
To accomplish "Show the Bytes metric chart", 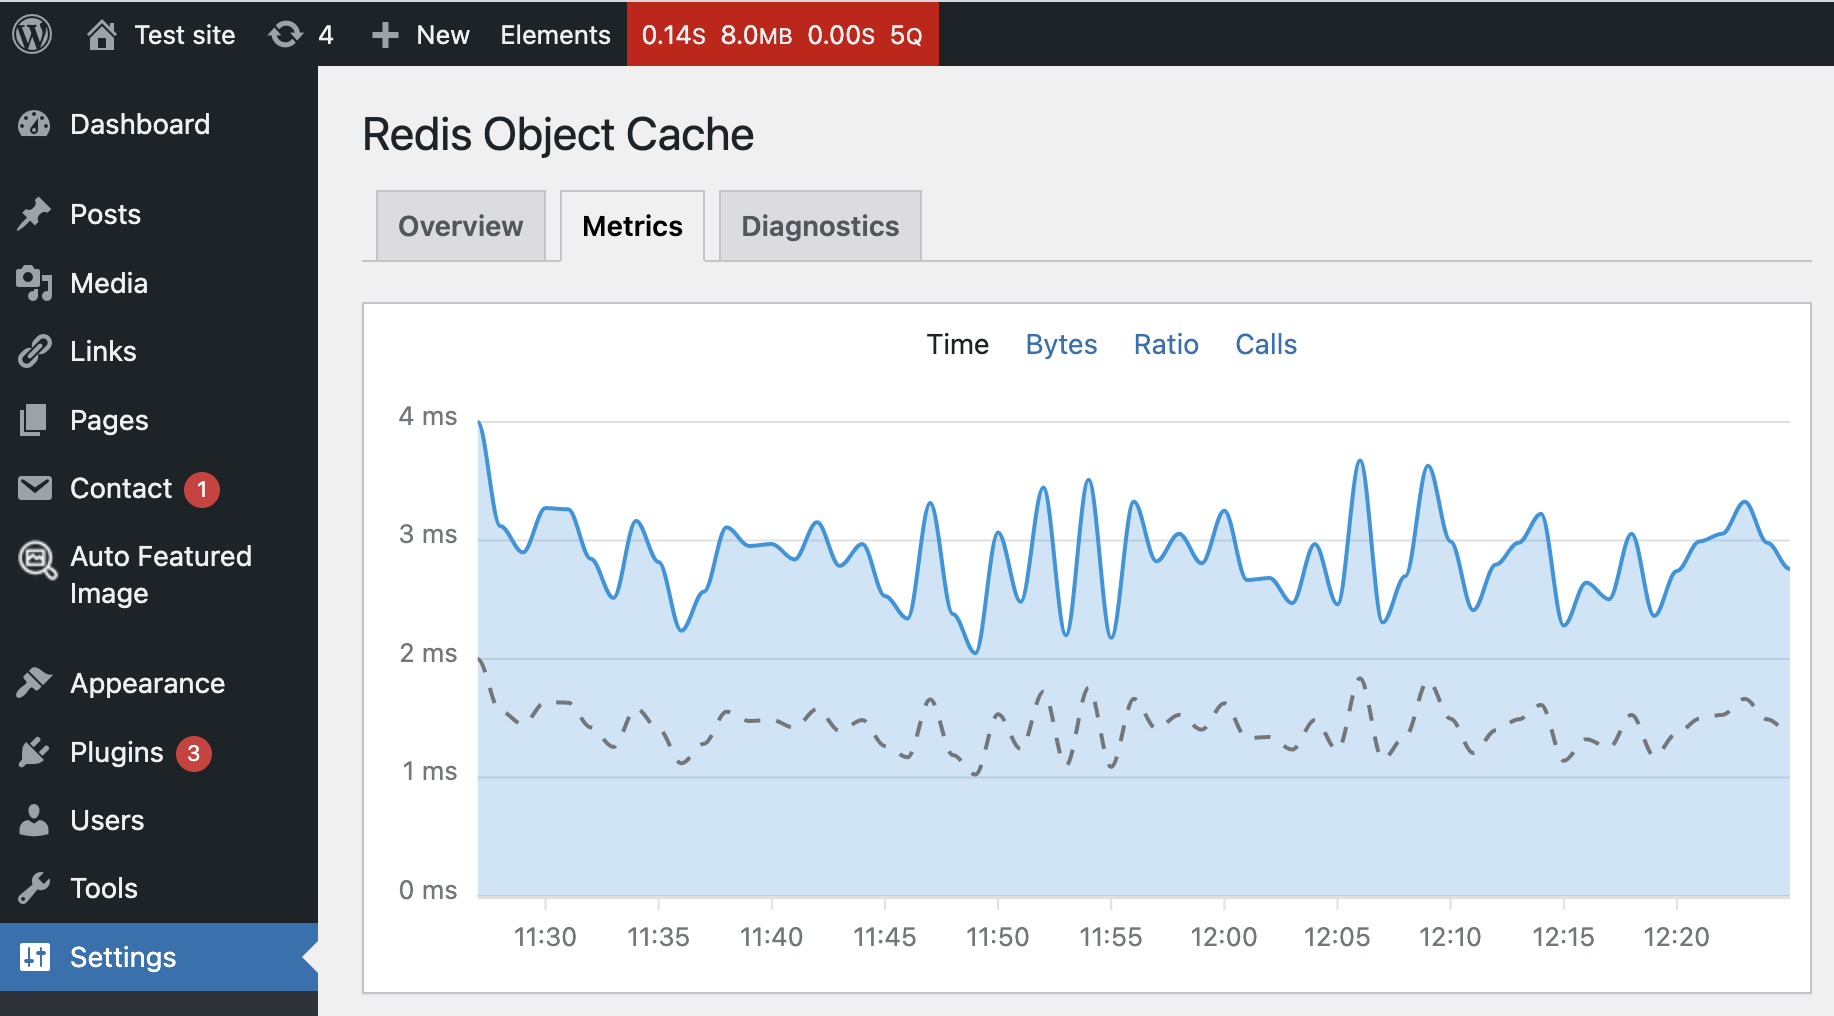I will pyautogui.click(x=1061, y=344).
